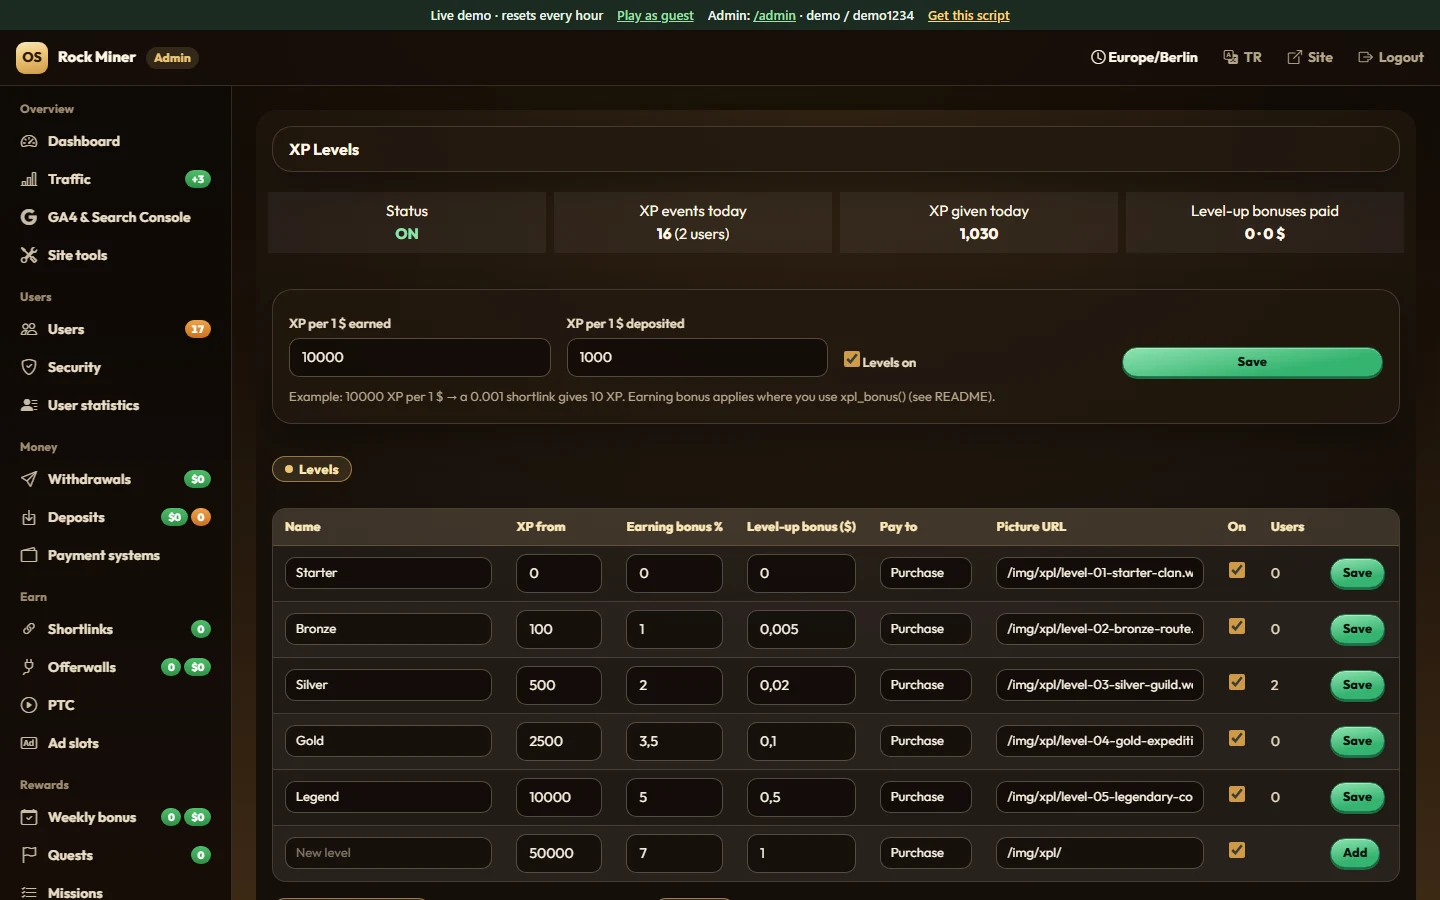The image size is (1440, 900).
Task: Toggle the On checkbox for Silver level
Action: coord(1237,682)
